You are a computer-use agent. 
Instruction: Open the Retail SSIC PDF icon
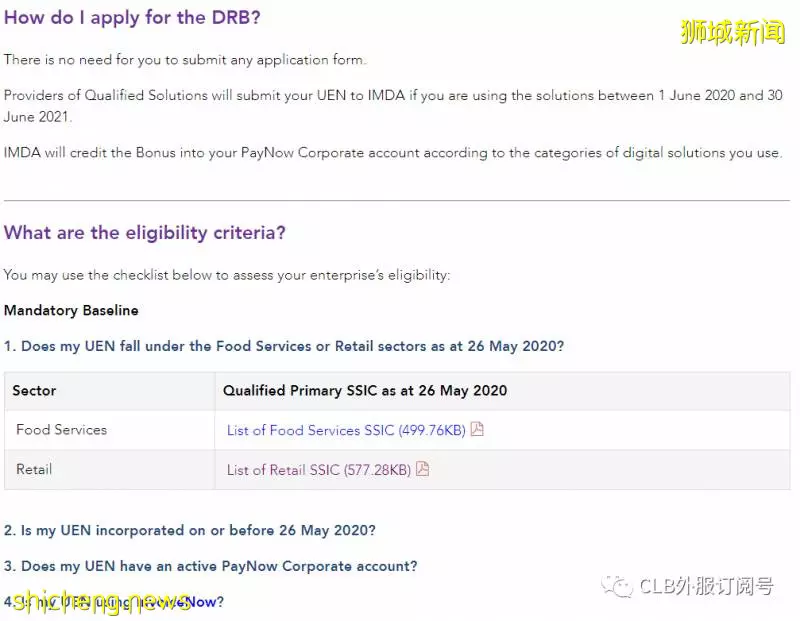click(x=422, y=468)
